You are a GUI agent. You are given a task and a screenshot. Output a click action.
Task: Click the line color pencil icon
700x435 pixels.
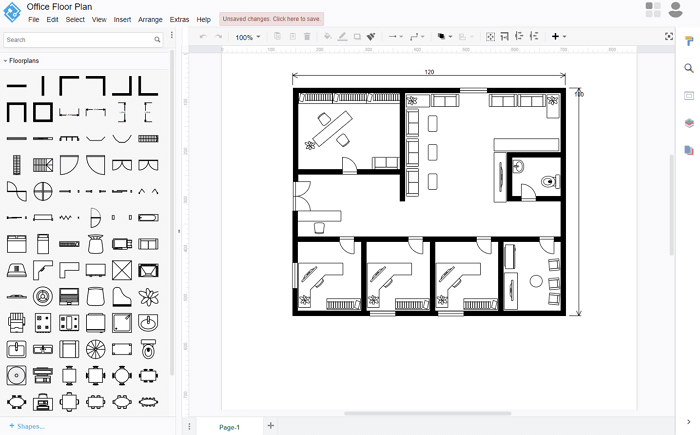point(342,37)
